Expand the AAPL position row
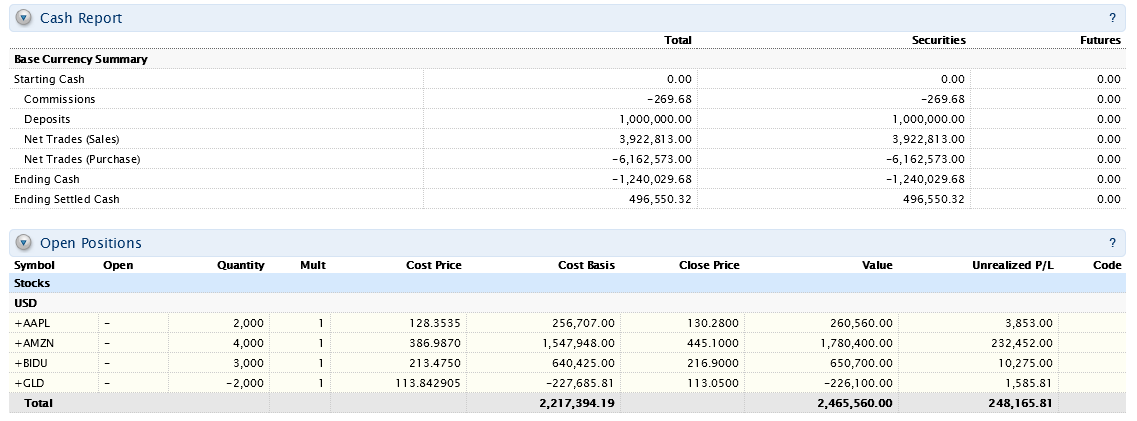Screen dimensions: 1137x421 click(33, 323)
